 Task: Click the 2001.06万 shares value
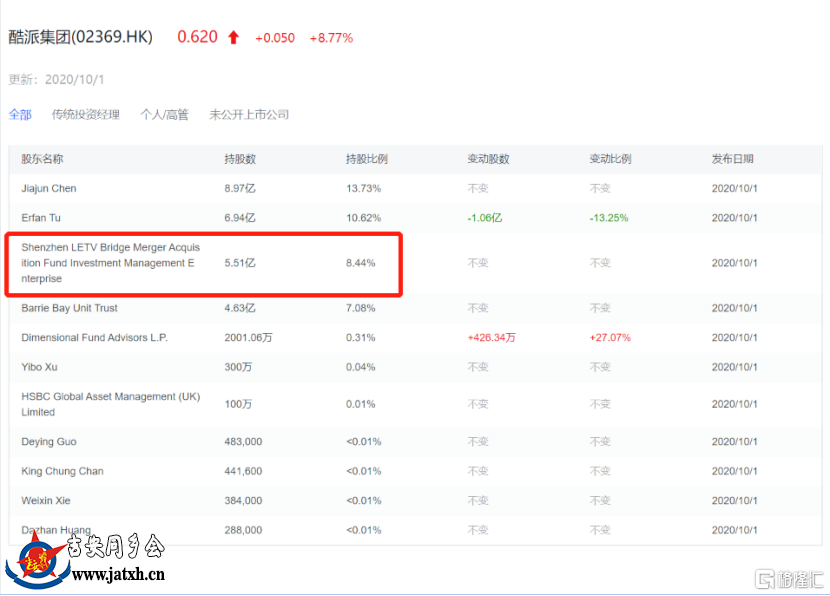tap(248, 337)
